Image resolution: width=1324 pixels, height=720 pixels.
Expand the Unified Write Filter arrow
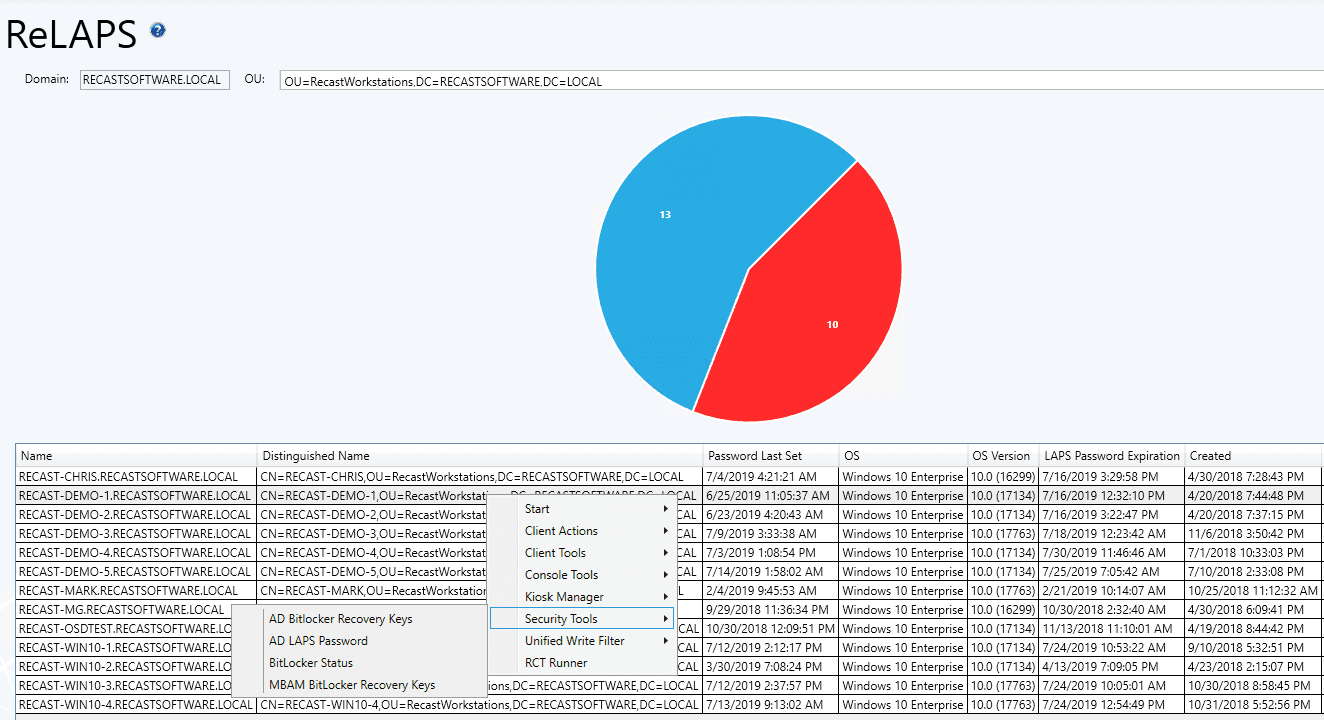point(666,641)
